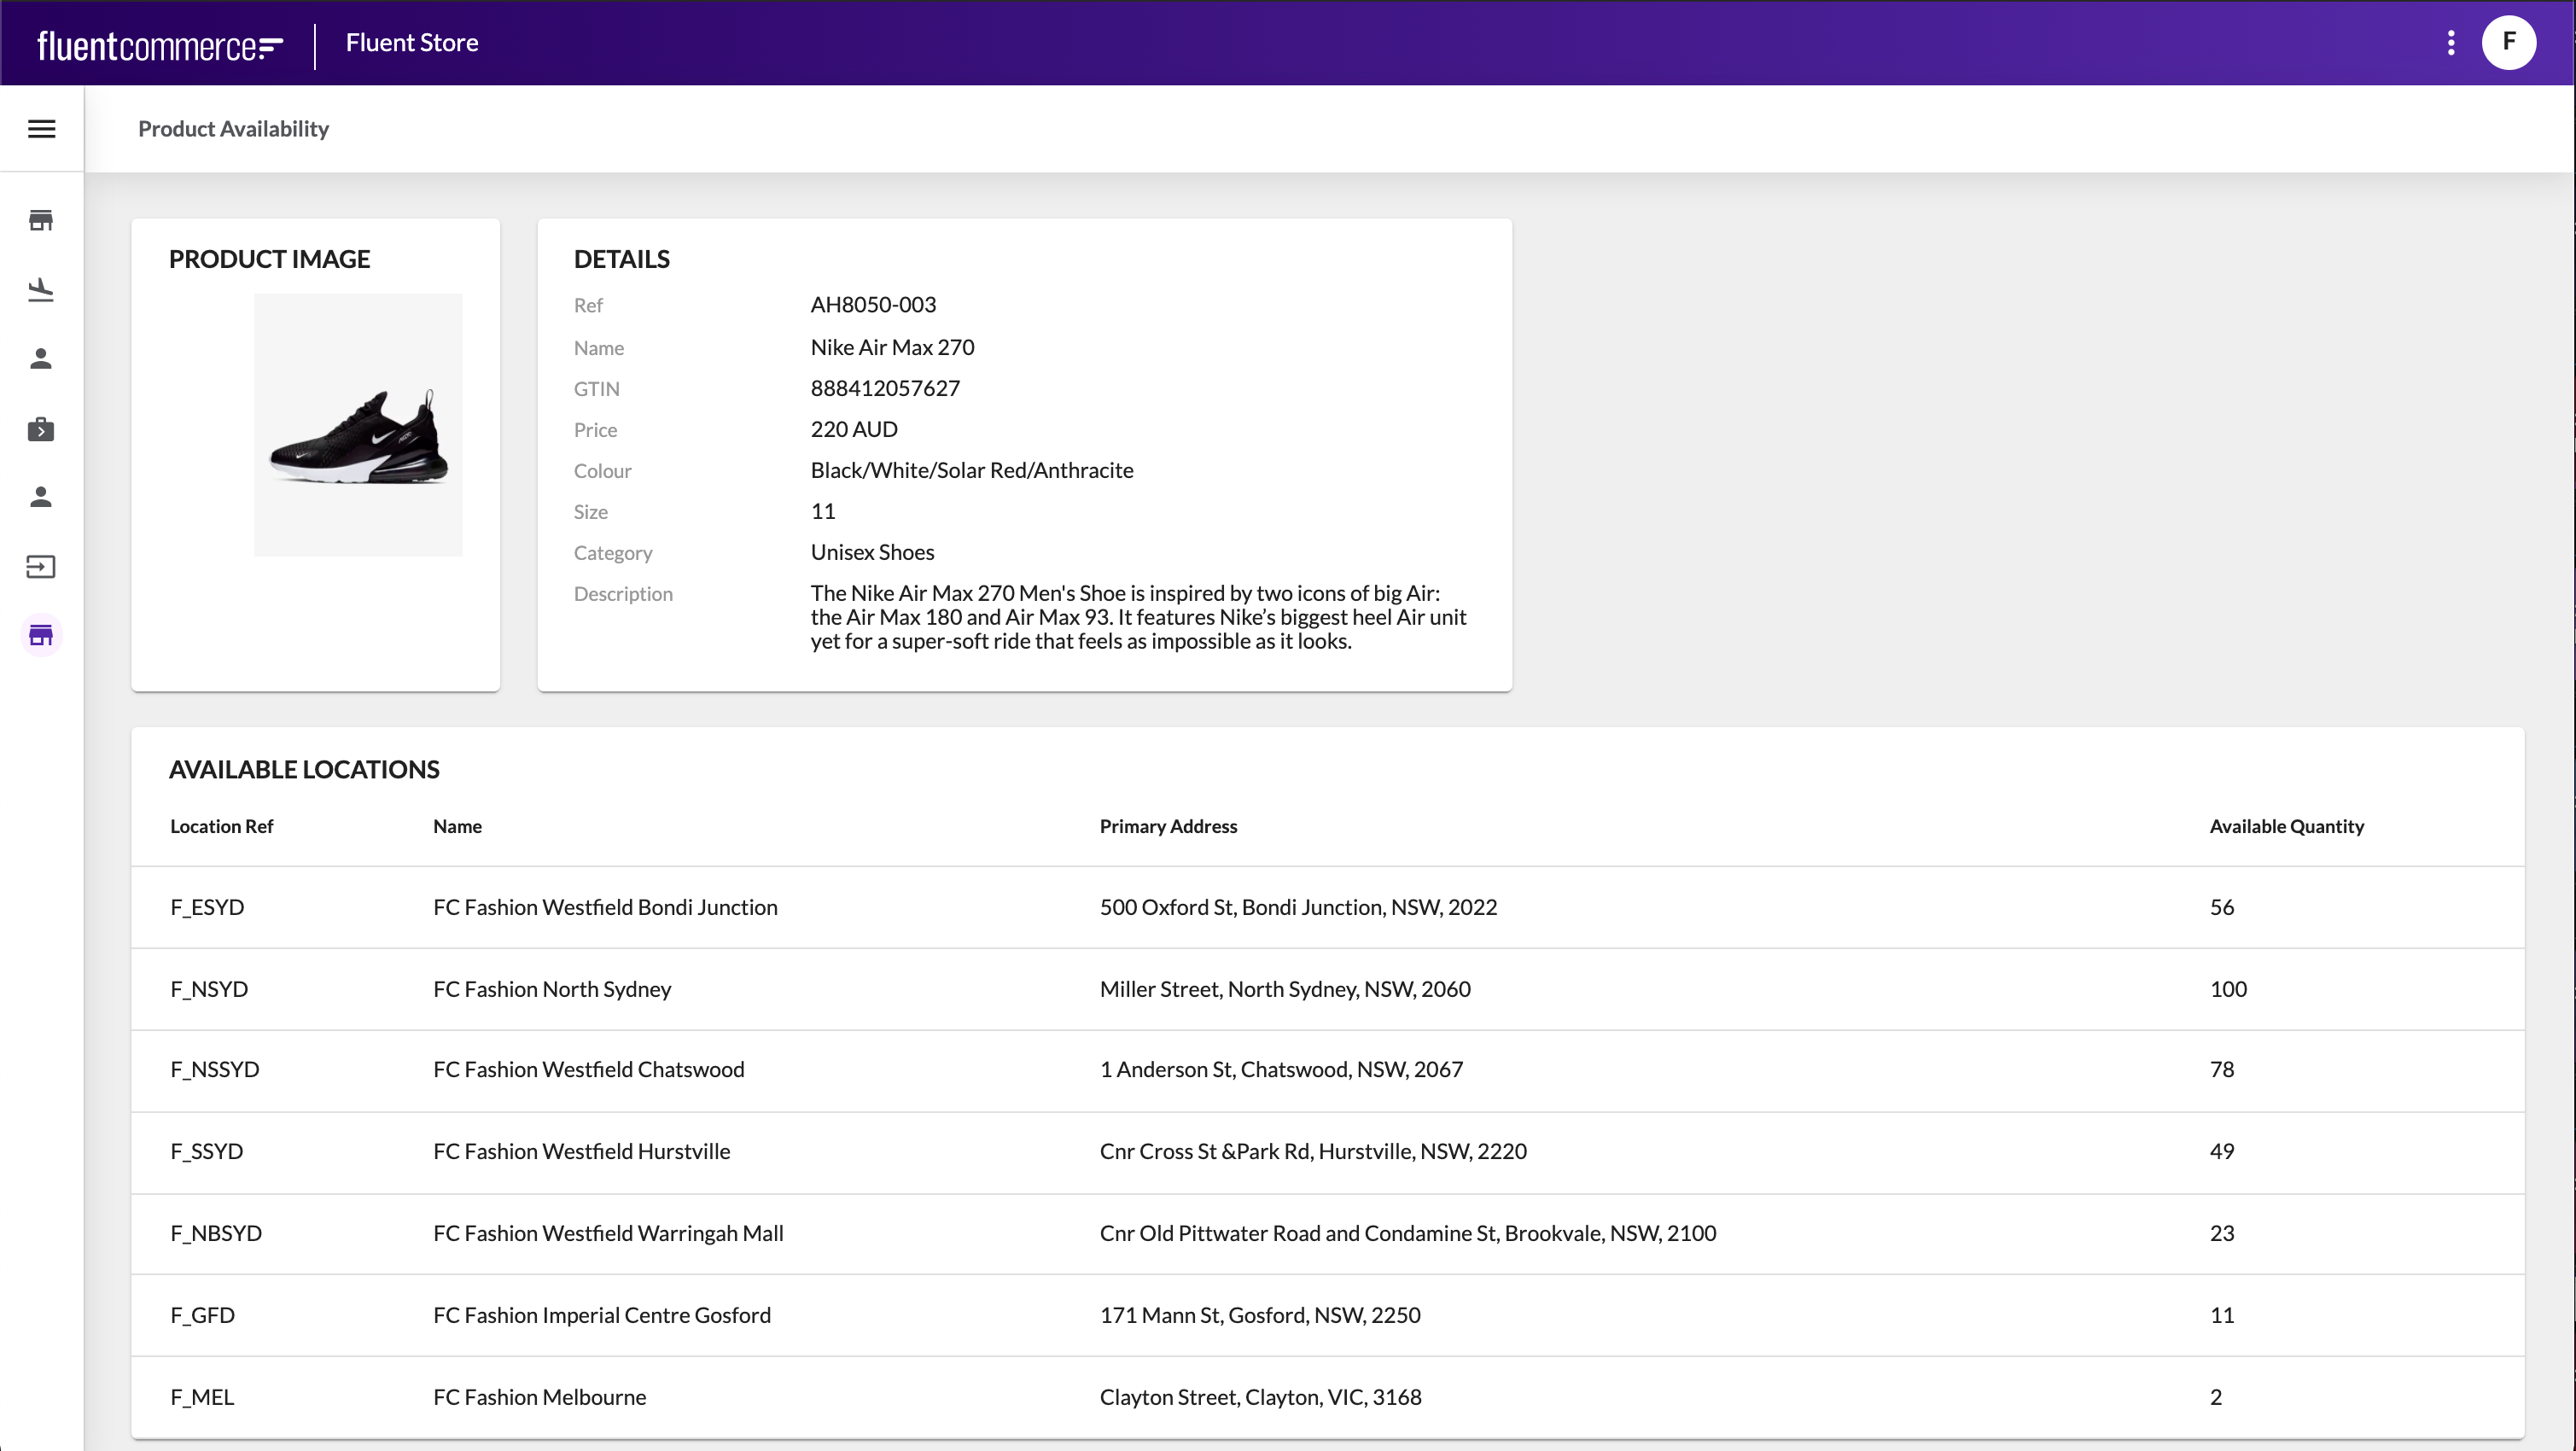Click the fluentcommerce logo
This screenshot has height=1451, width=2576.
click(x=160, y=45)
